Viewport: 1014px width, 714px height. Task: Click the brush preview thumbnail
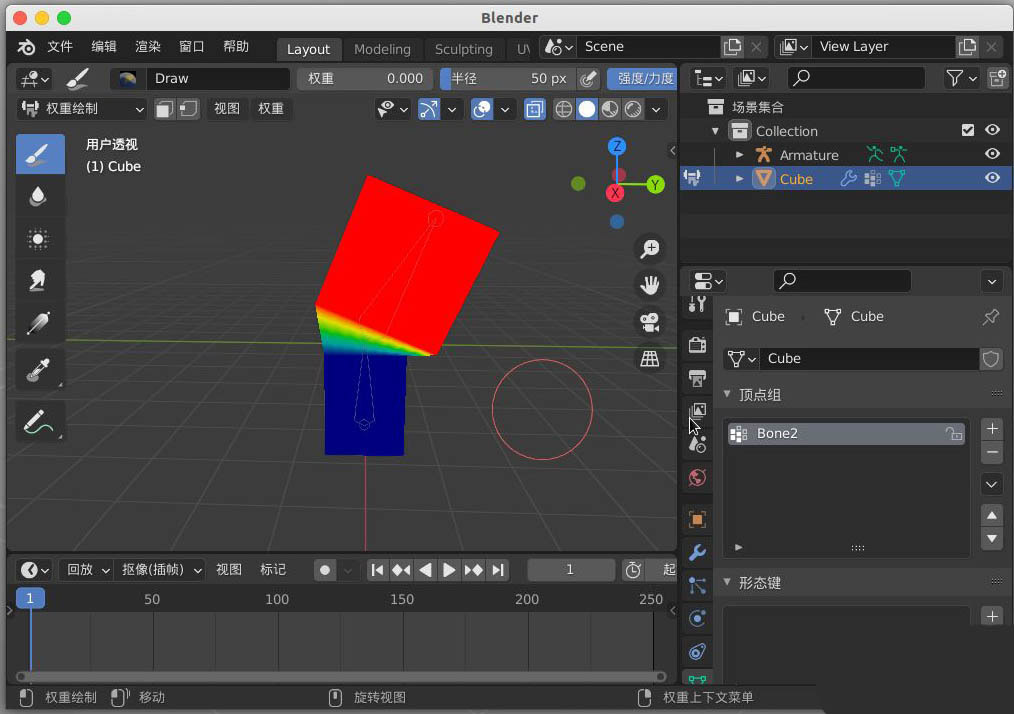127,79
